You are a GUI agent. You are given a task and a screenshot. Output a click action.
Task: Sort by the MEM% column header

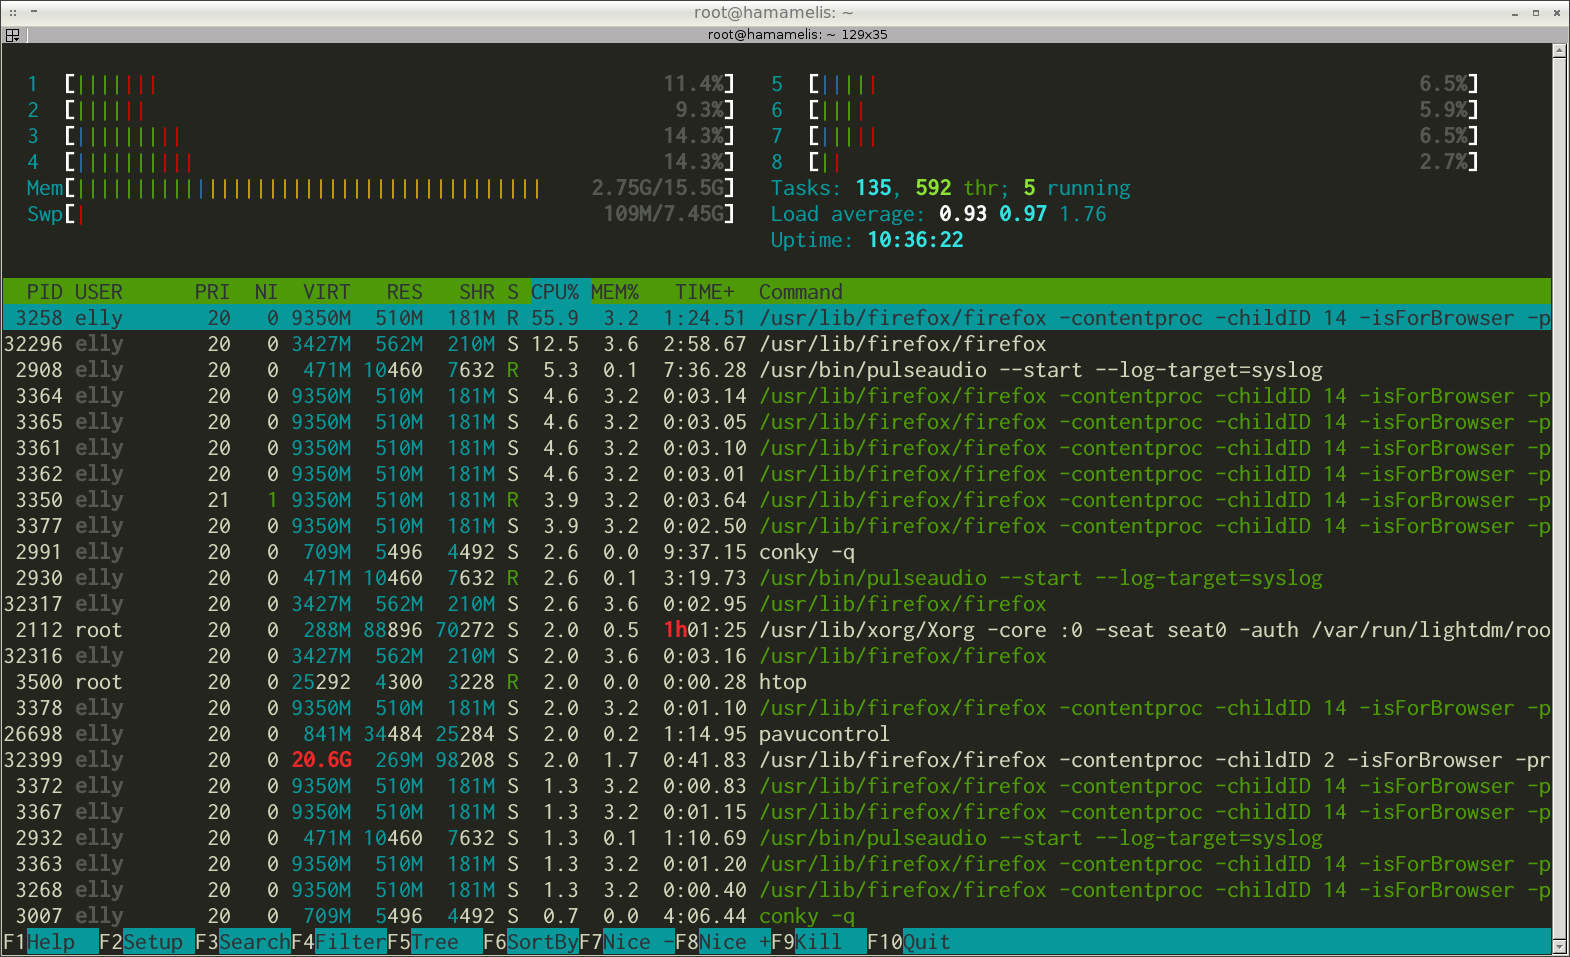click(x=614, y=292)
